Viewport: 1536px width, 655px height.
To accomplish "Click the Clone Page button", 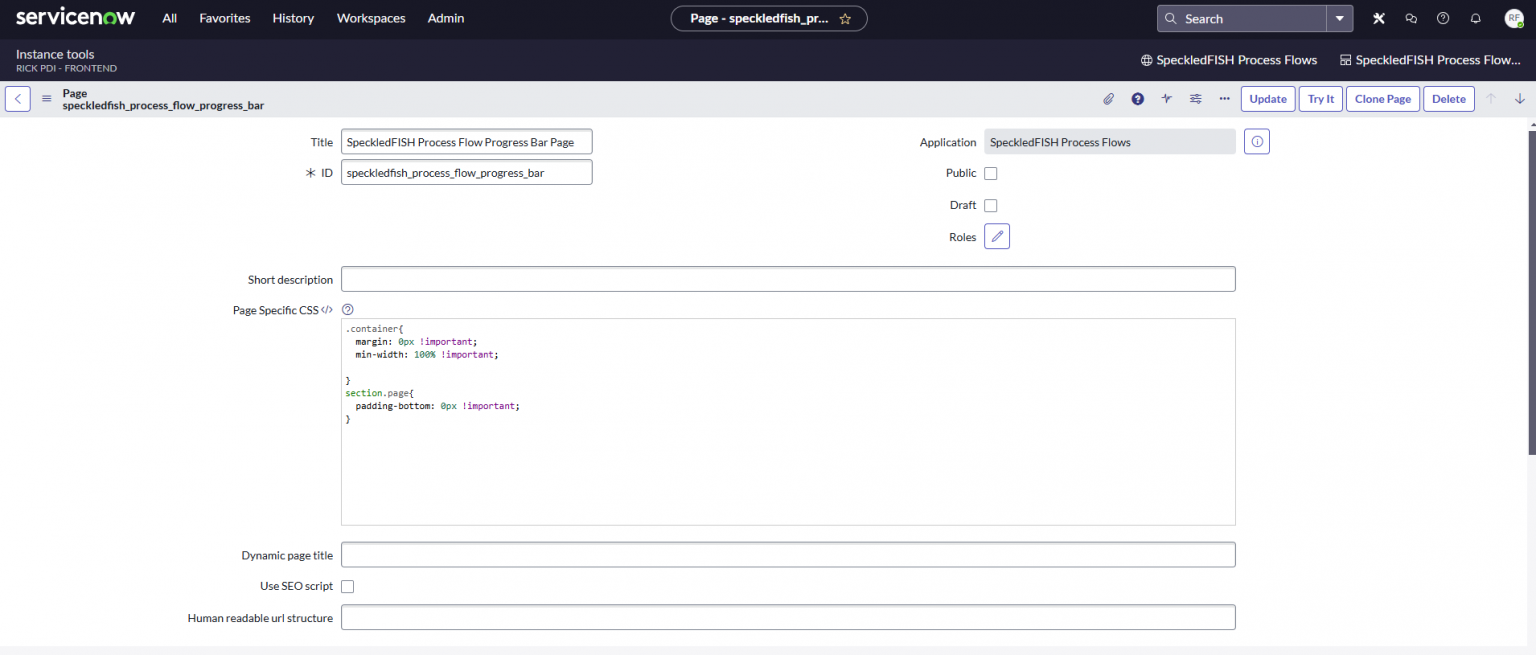I will tap(1382, 98).
